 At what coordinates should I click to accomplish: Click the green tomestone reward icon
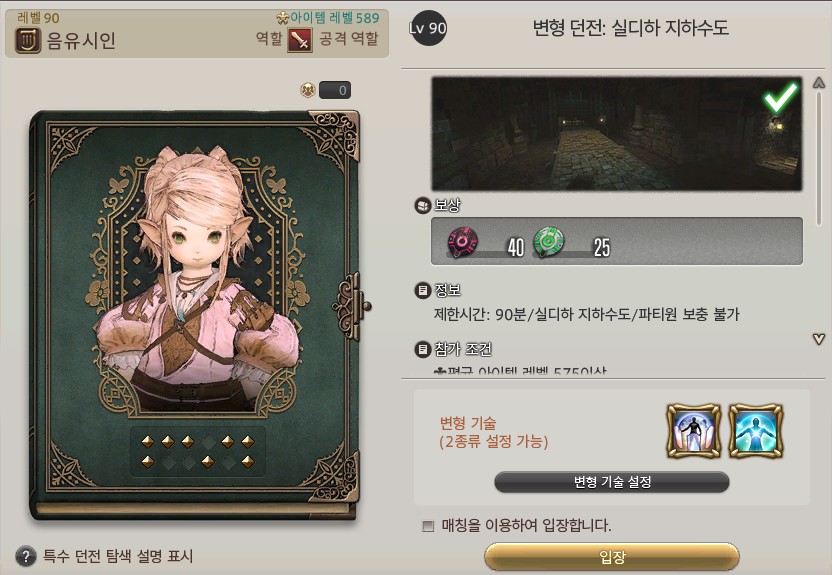549,242
